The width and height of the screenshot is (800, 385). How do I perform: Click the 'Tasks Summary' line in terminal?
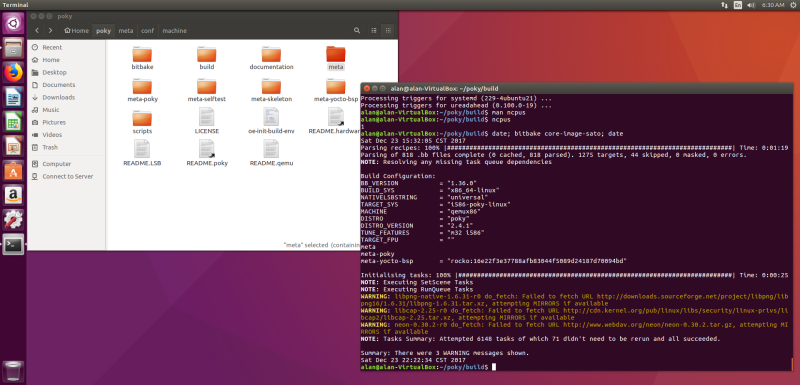tap(540, 339)
